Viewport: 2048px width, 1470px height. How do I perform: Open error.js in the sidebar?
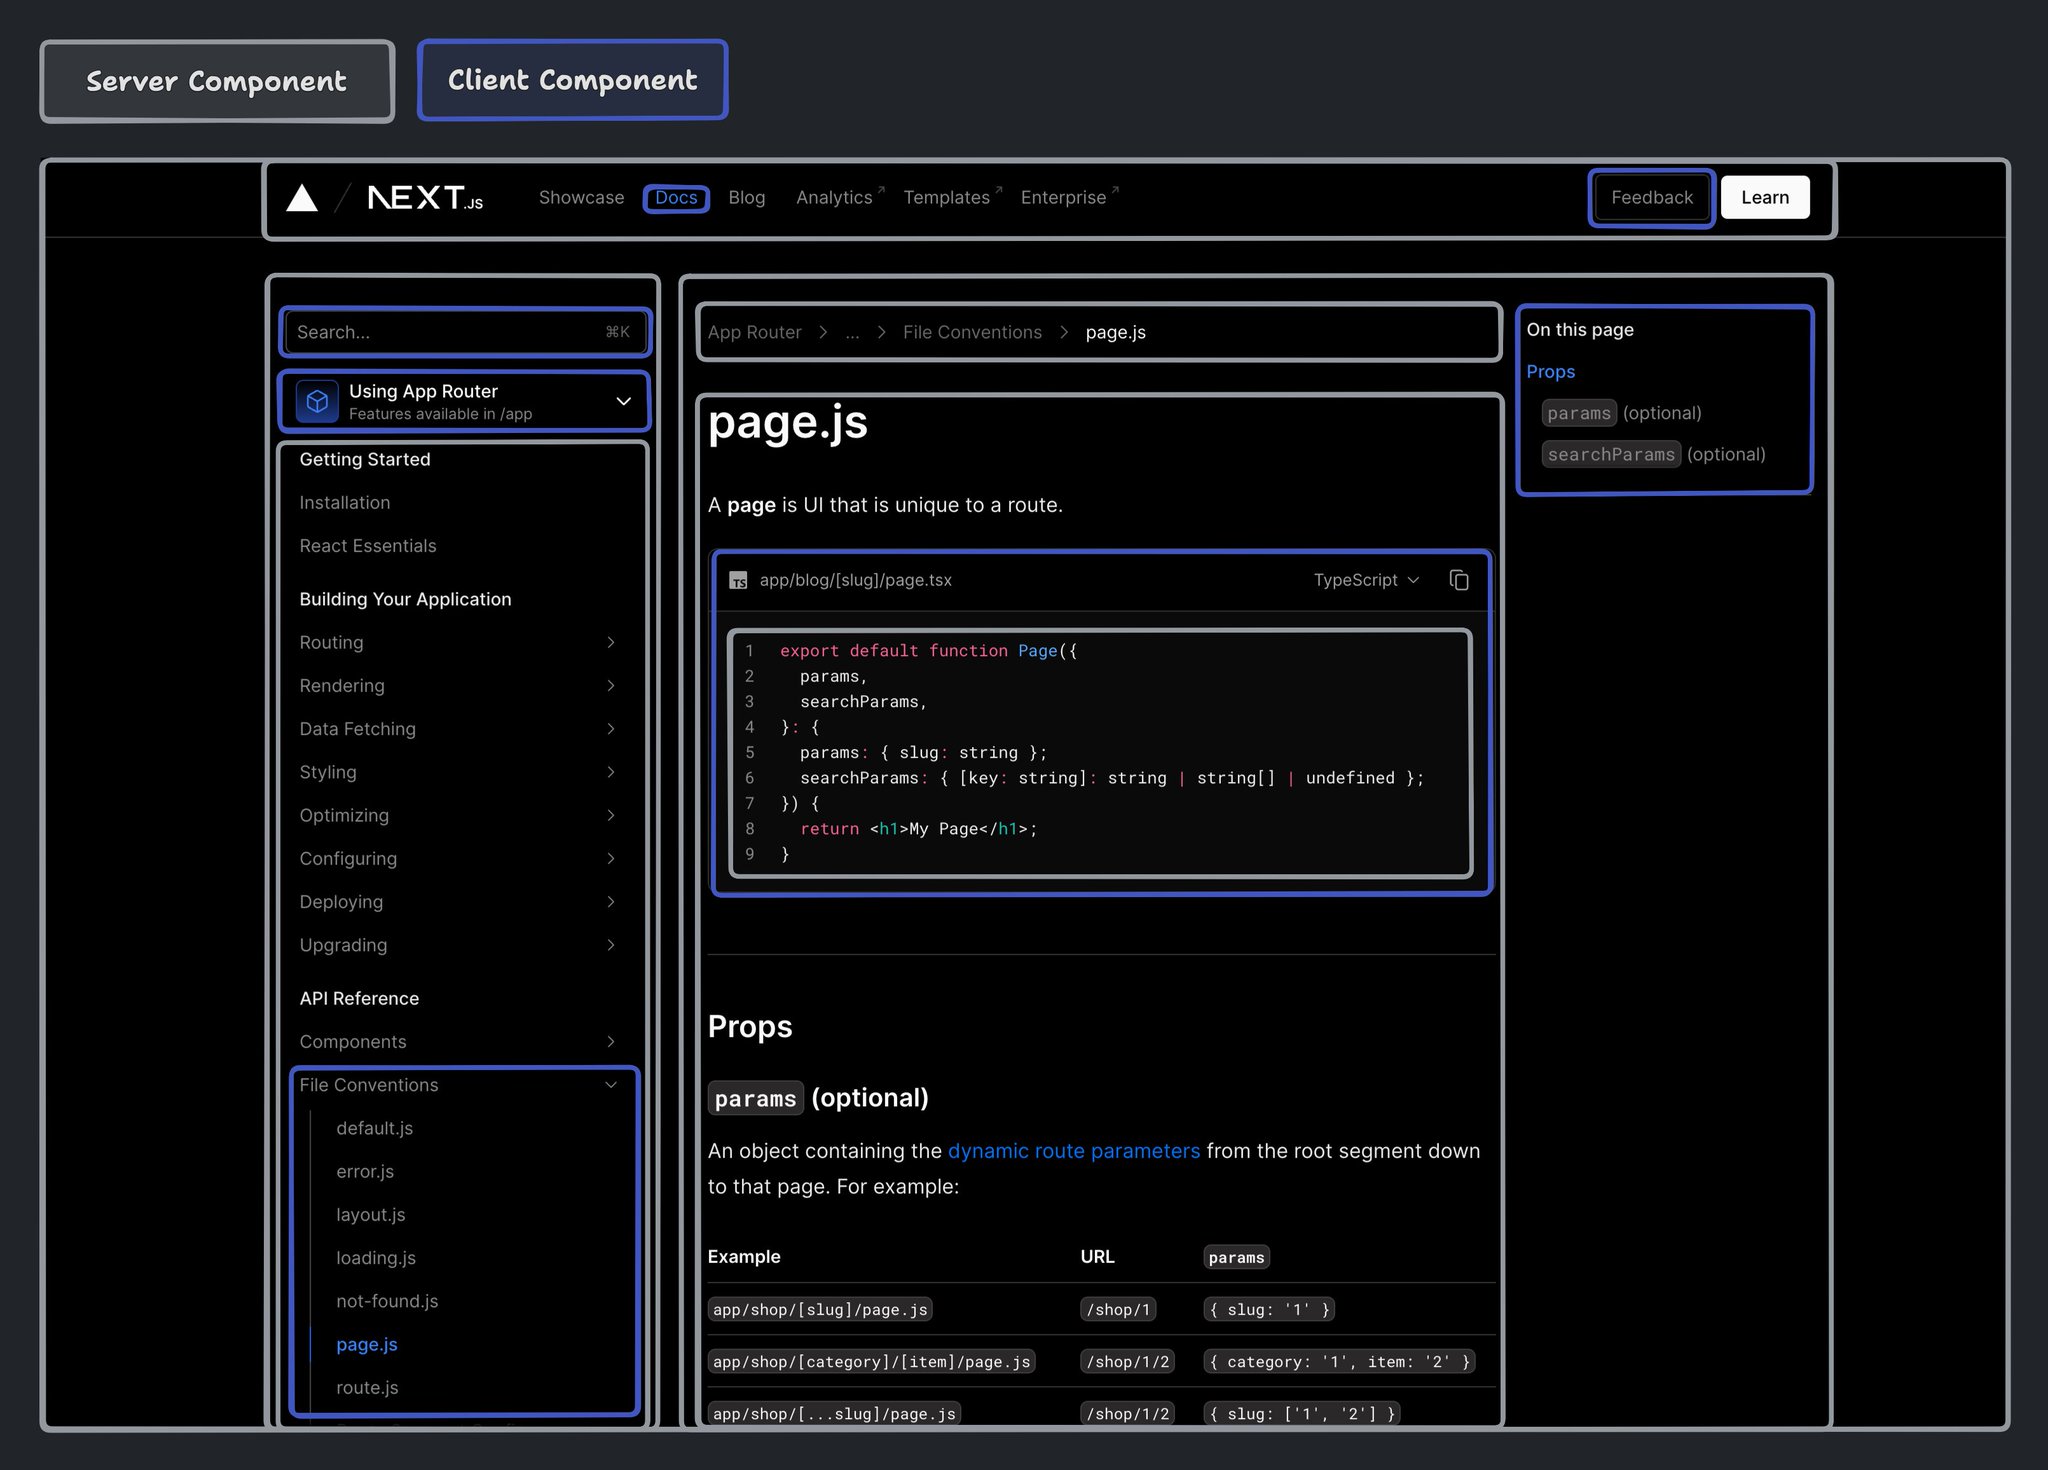tap(365, 1171)
